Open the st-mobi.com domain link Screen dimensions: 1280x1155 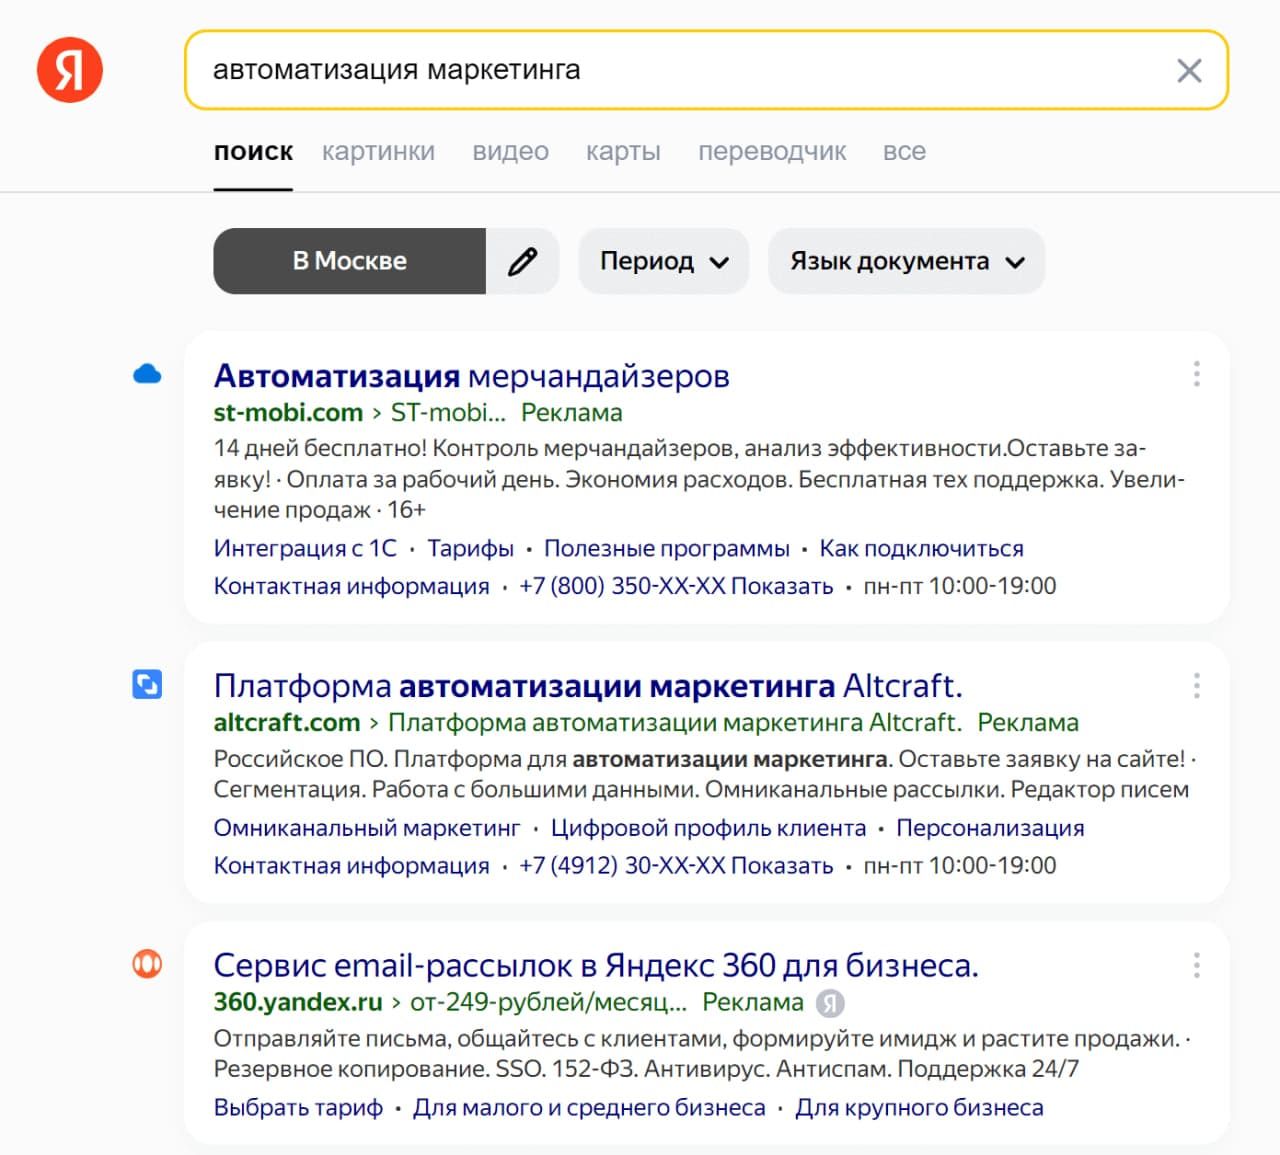288,413
